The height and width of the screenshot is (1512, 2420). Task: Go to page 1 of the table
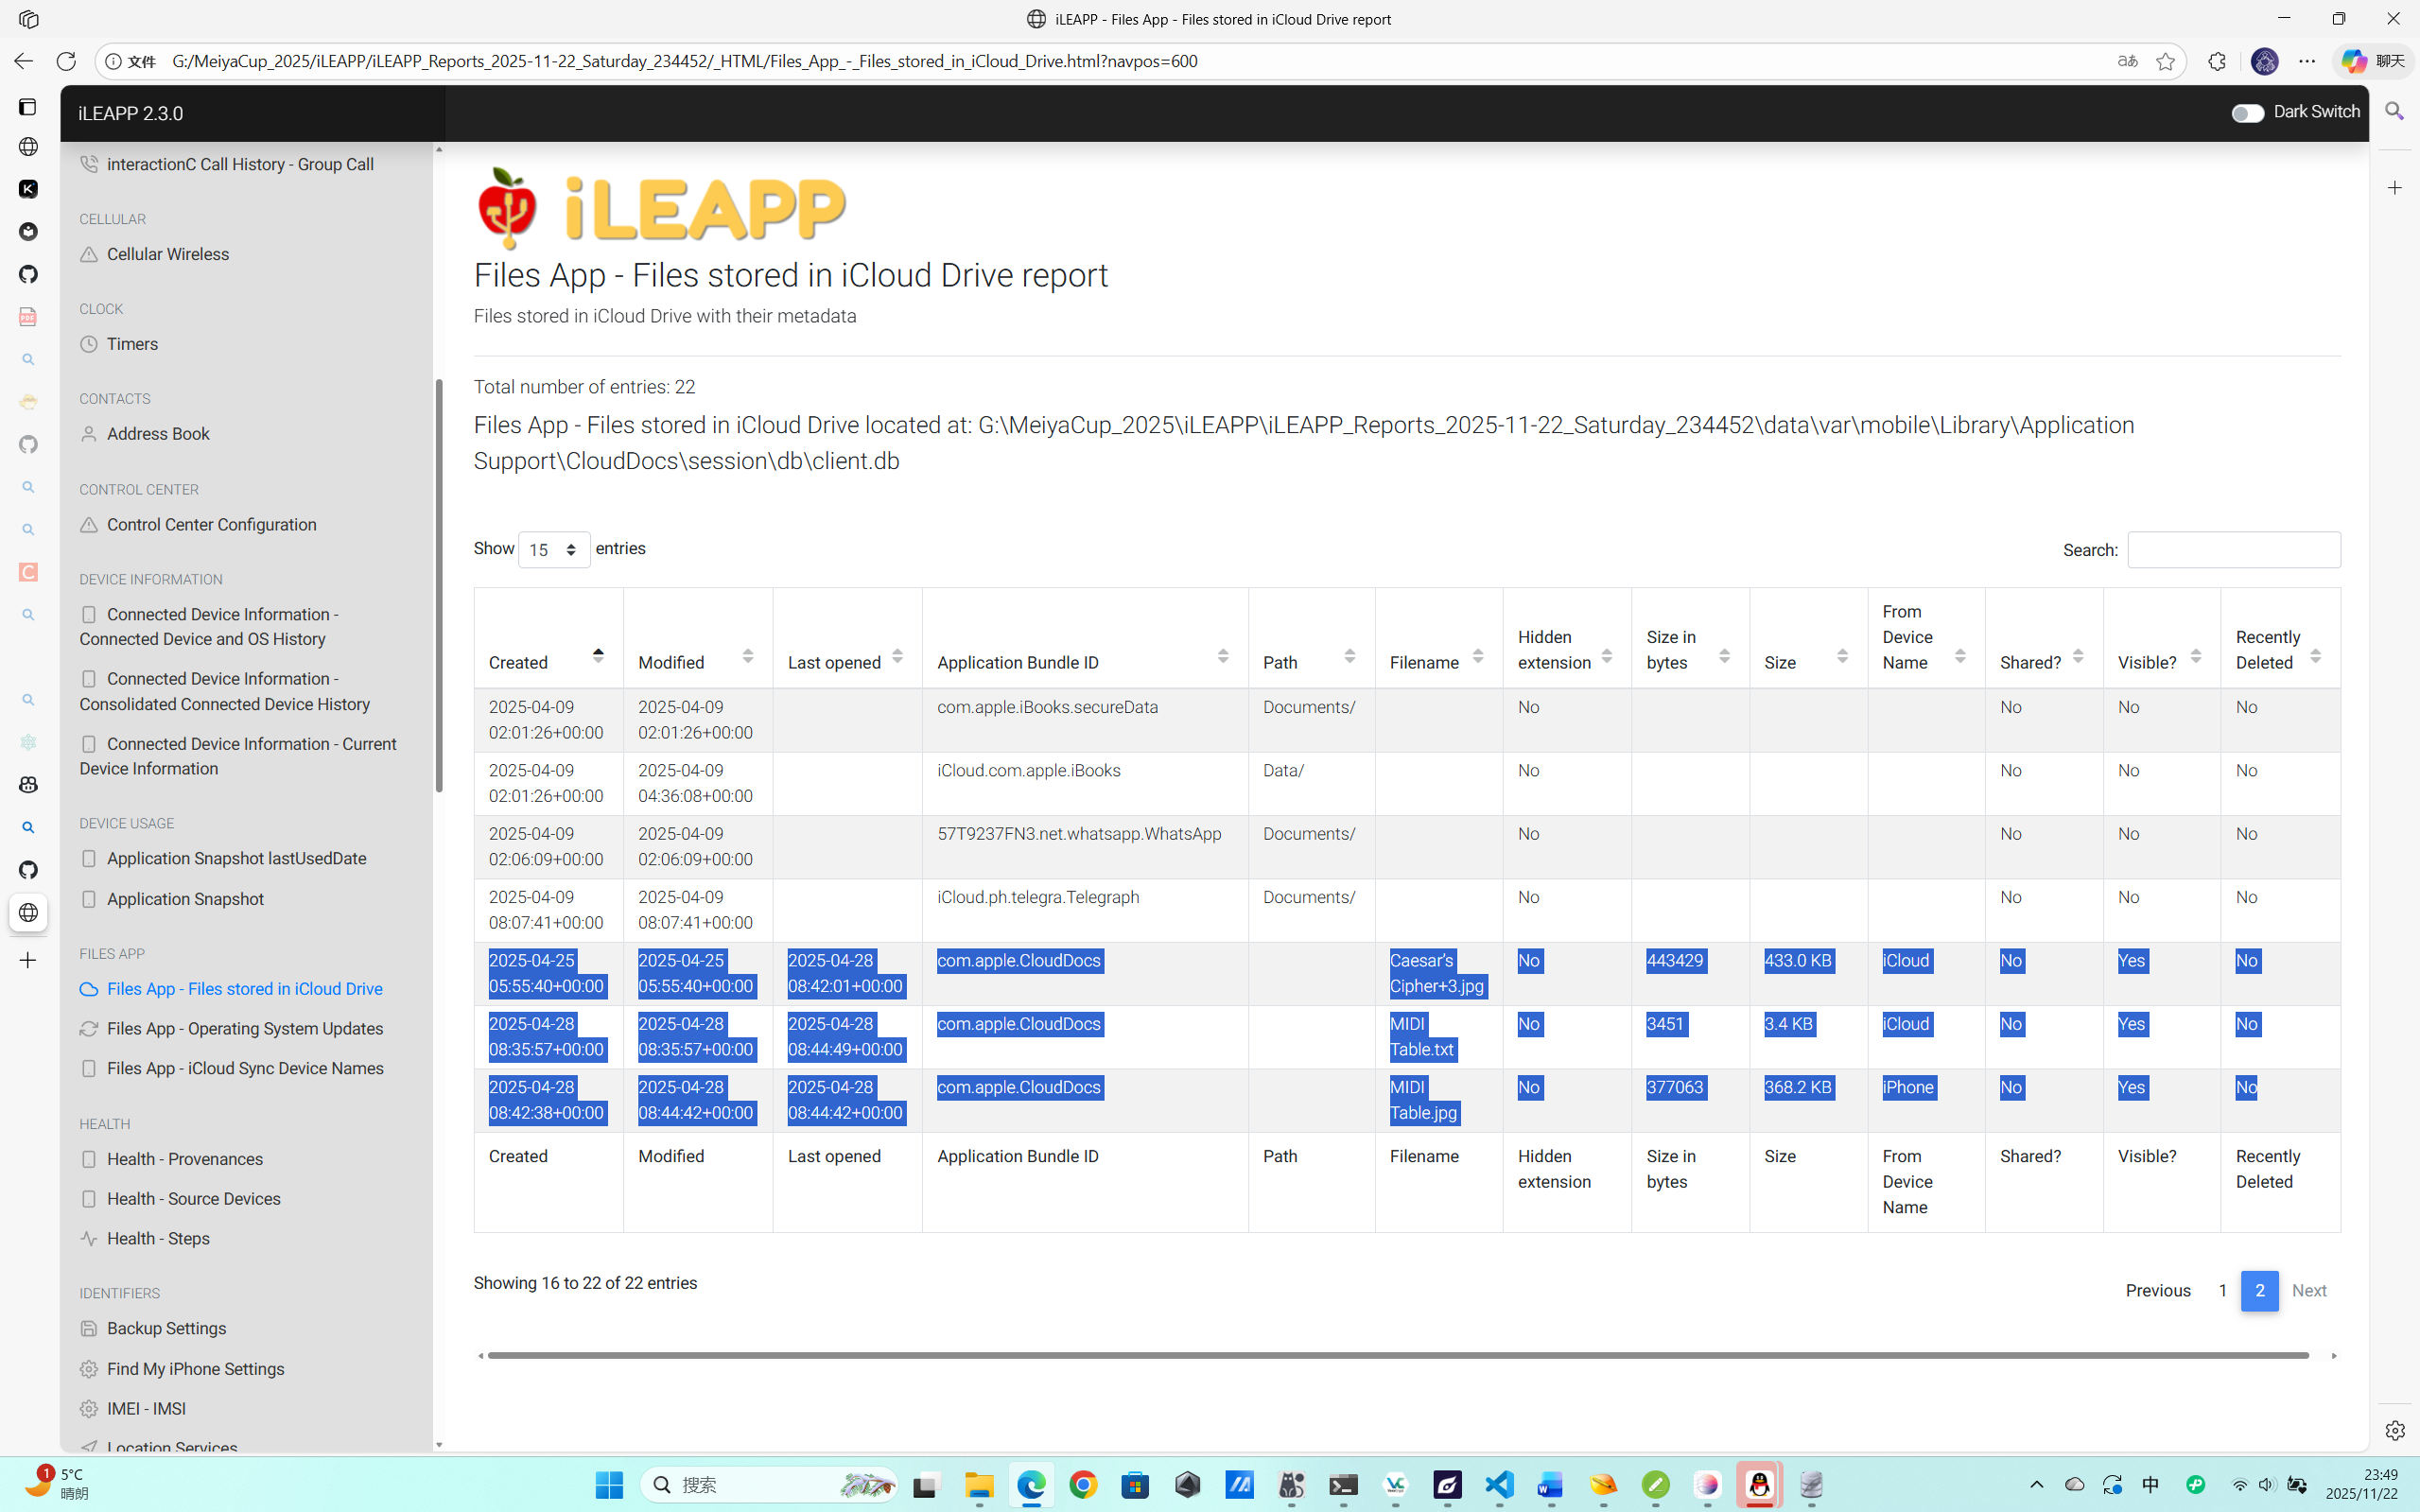[2222, 1290]
